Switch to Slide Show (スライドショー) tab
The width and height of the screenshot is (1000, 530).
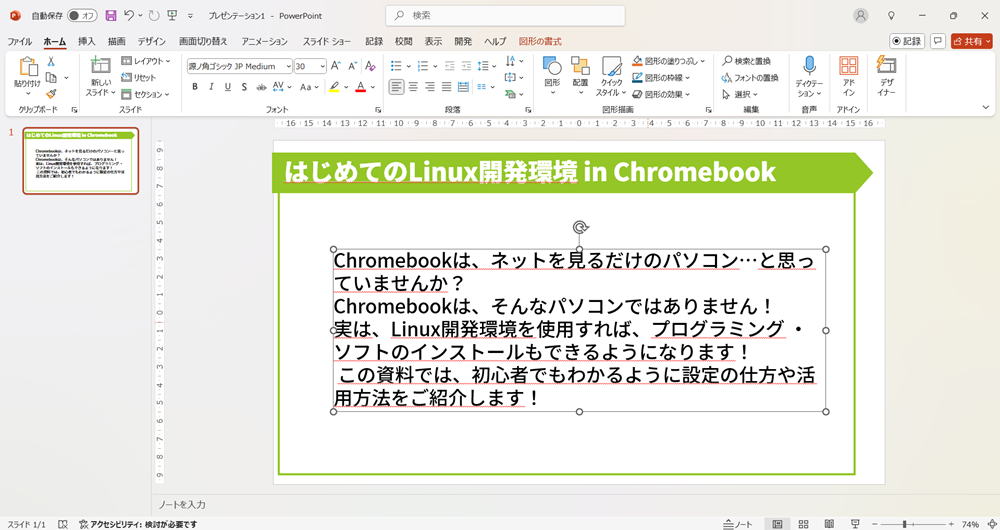pos(327,41)
